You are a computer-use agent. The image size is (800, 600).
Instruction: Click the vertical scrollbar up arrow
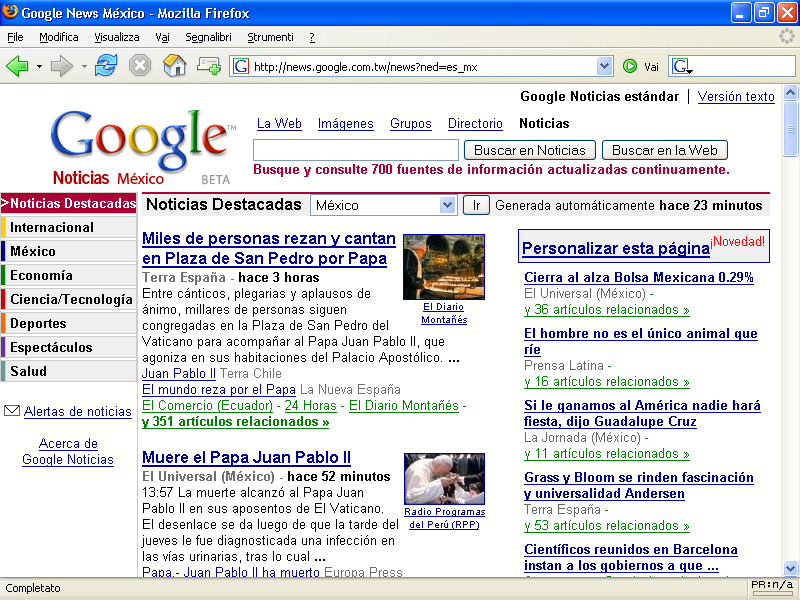tap(790, 92)
